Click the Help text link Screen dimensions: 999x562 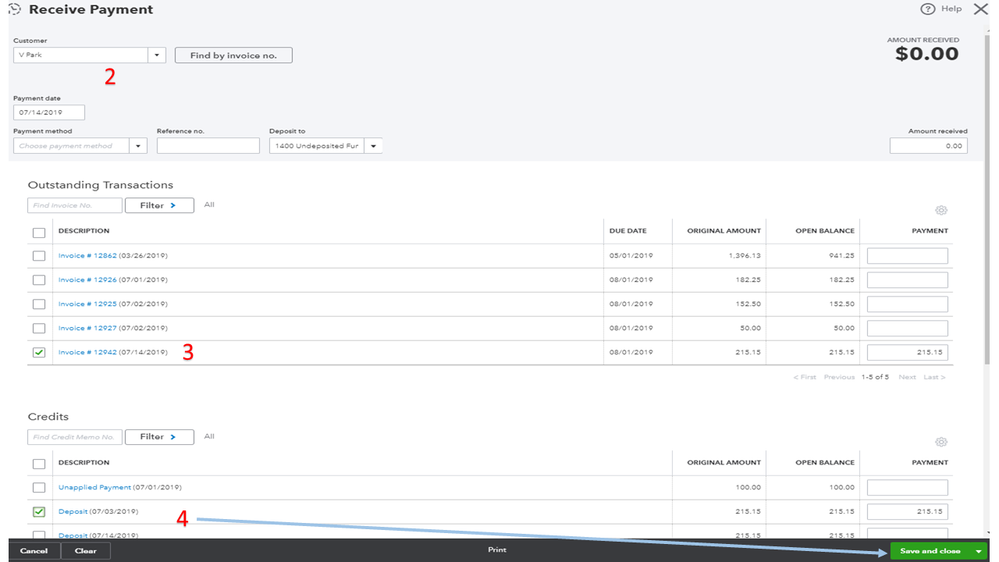[x=951, y=9]
